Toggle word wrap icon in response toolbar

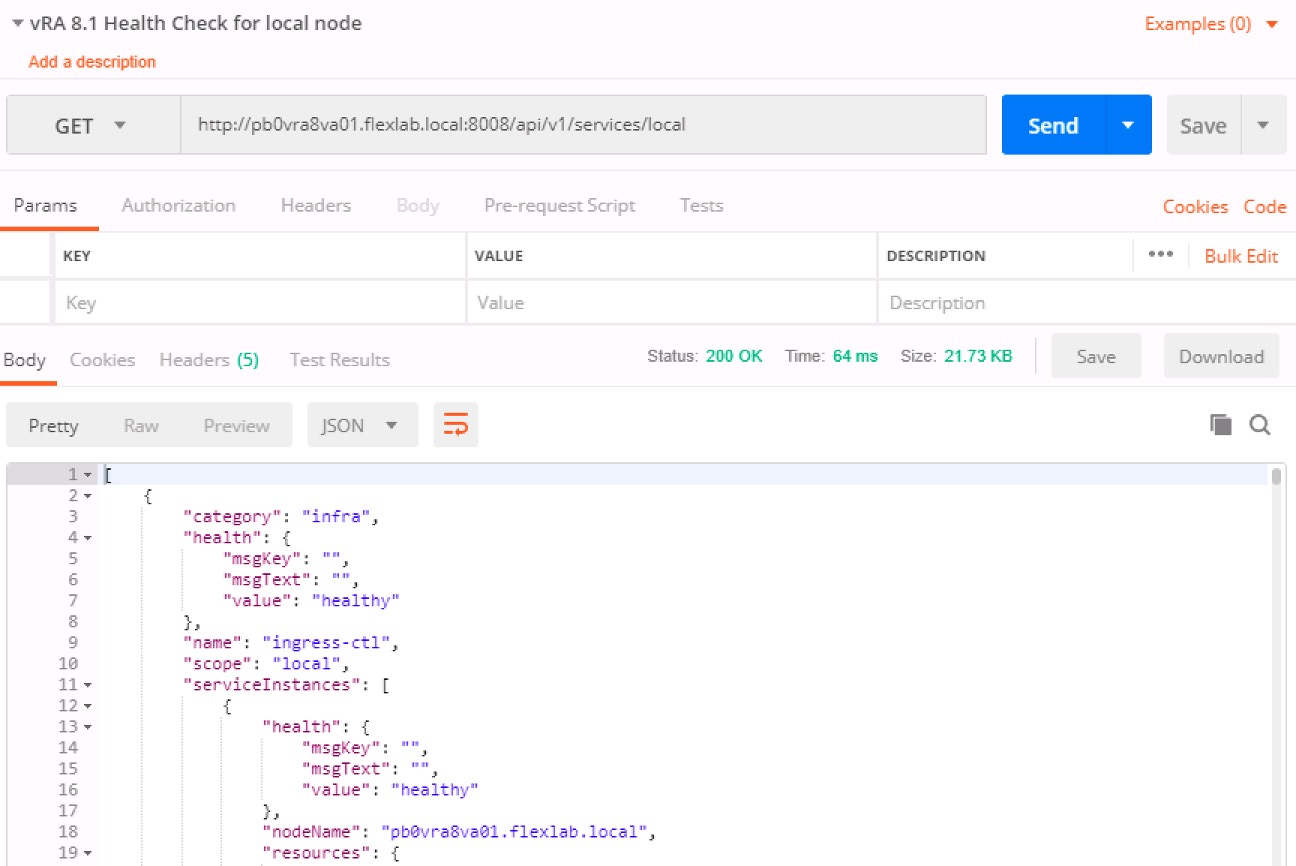click(455, 425)
